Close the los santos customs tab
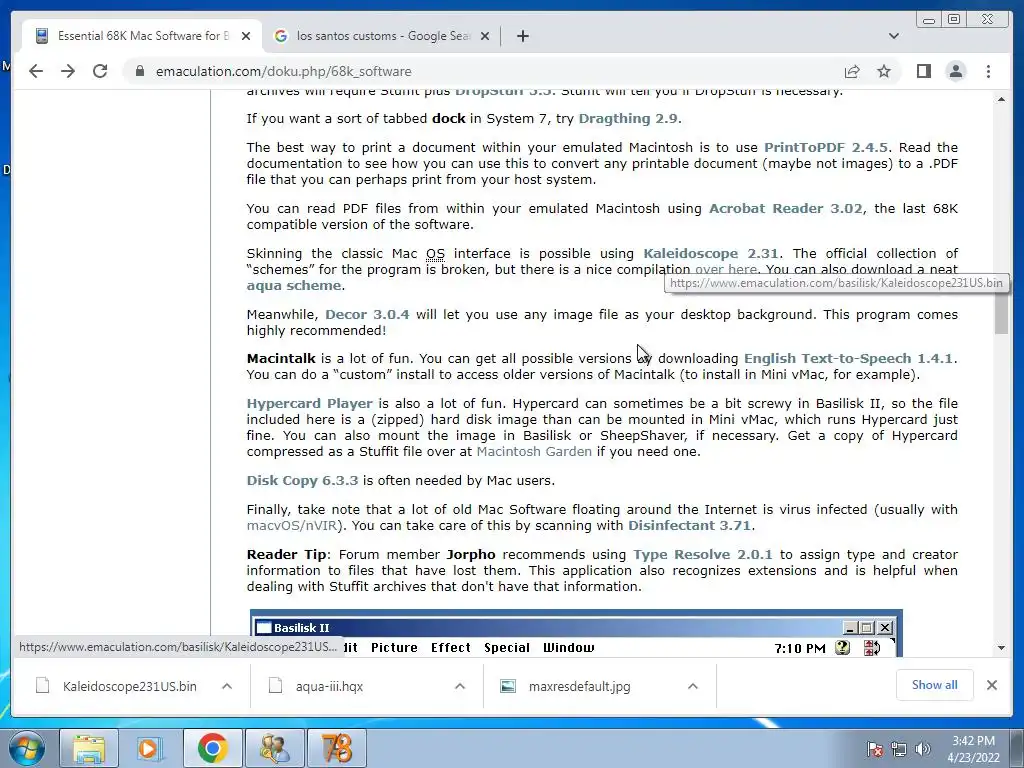The image size is (1024, 768). (x=485, y=36)
